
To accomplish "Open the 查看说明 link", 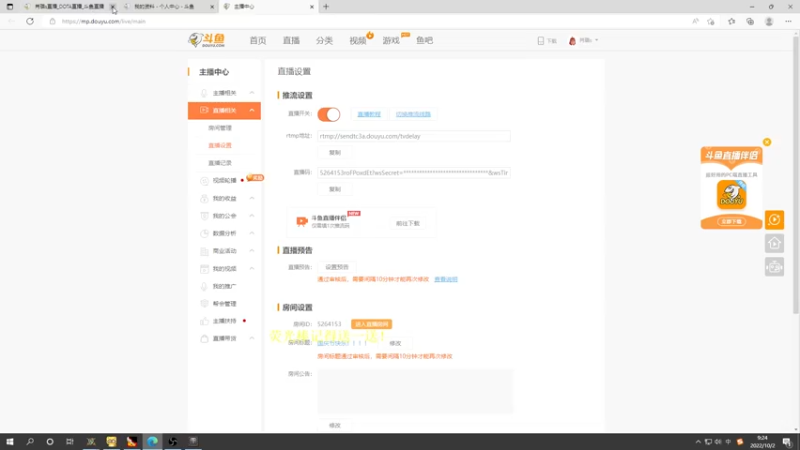I will point(446,280).
